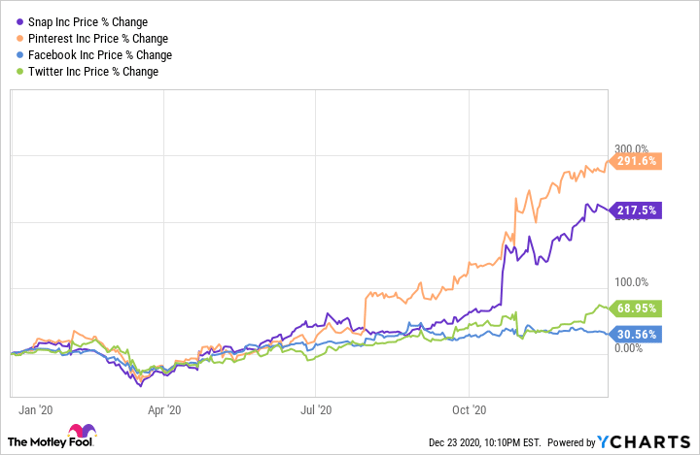Click the Jan '20 axis label
Viewport: 700px width, 455px height.
[39, 410]
